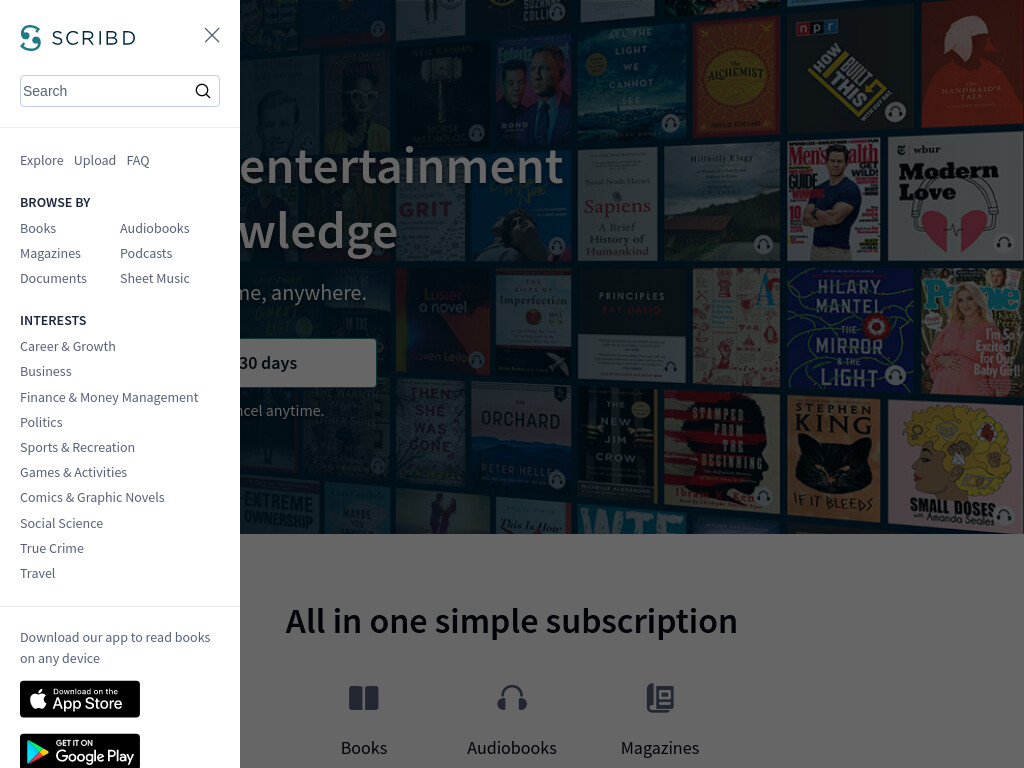Select the Hillbilly Elegy cover

click(722, 202)
